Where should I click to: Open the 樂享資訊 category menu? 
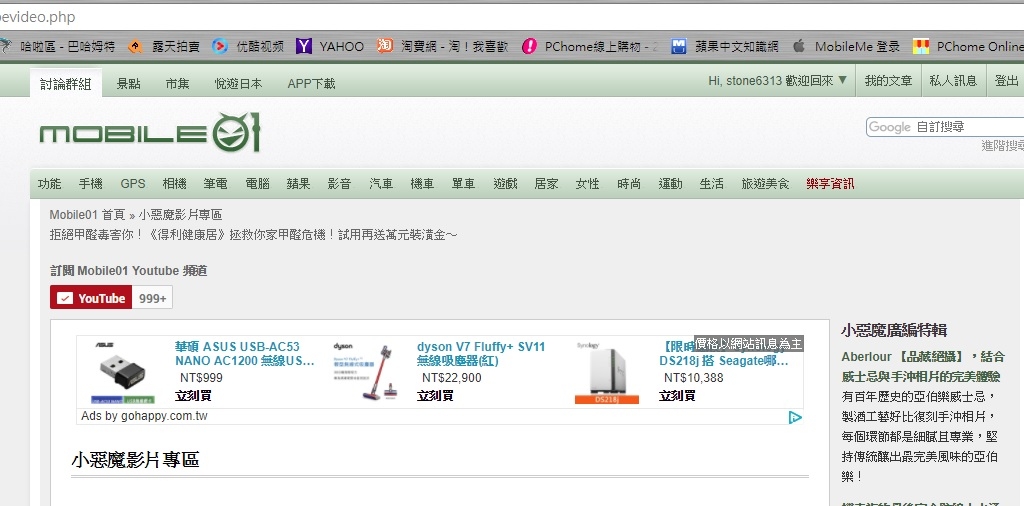pos(830,184)
